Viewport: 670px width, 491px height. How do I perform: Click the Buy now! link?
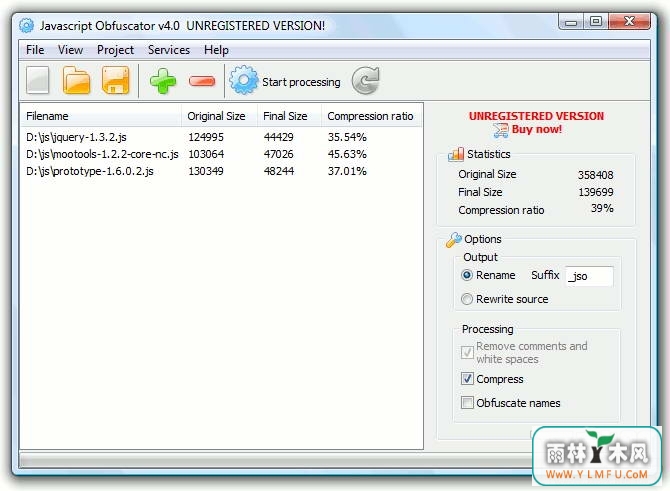coord(537,129)
